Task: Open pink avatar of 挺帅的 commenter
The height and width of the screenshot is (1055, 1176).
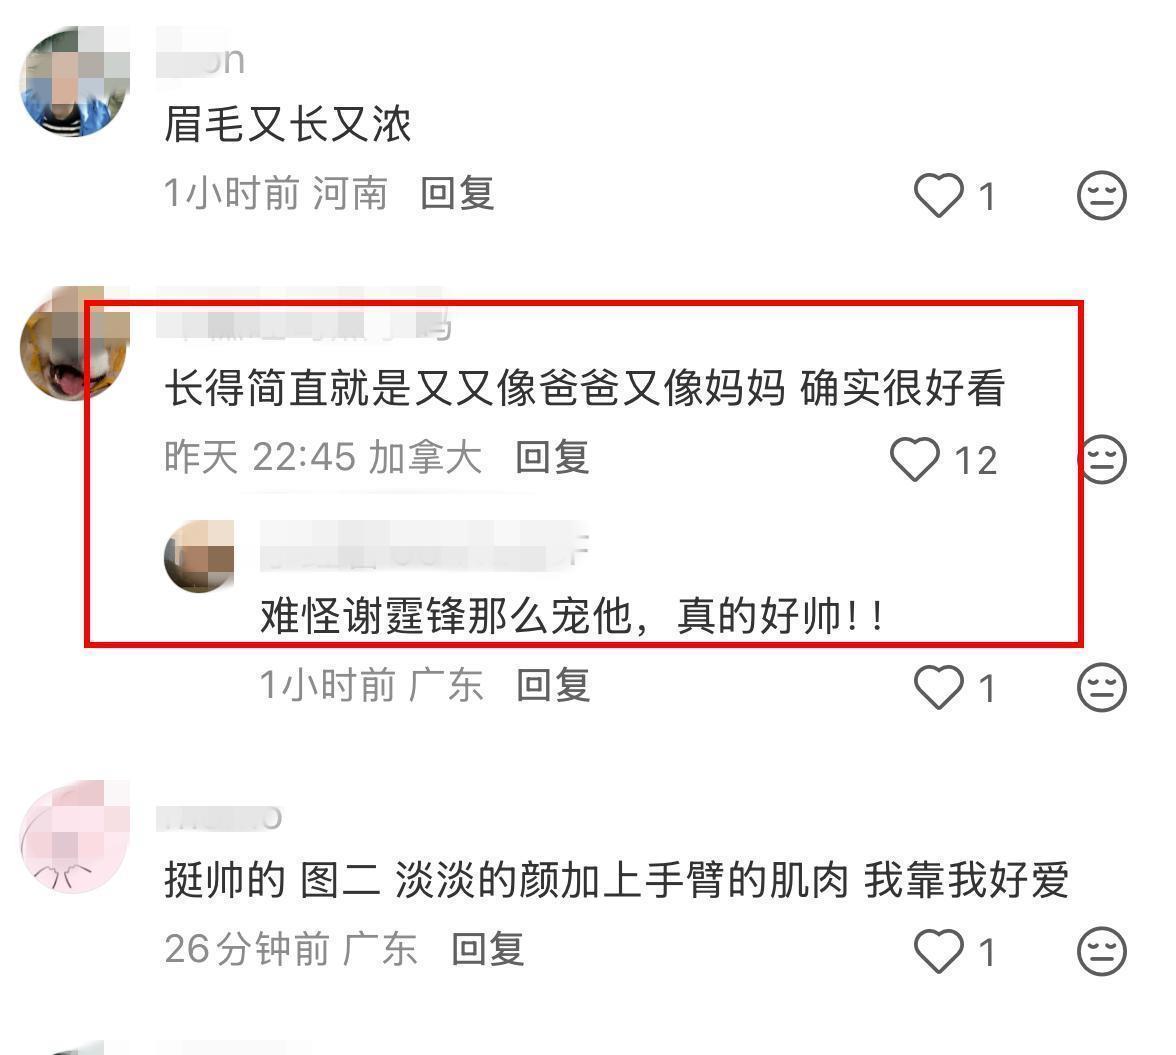Action: pos(74,836)
